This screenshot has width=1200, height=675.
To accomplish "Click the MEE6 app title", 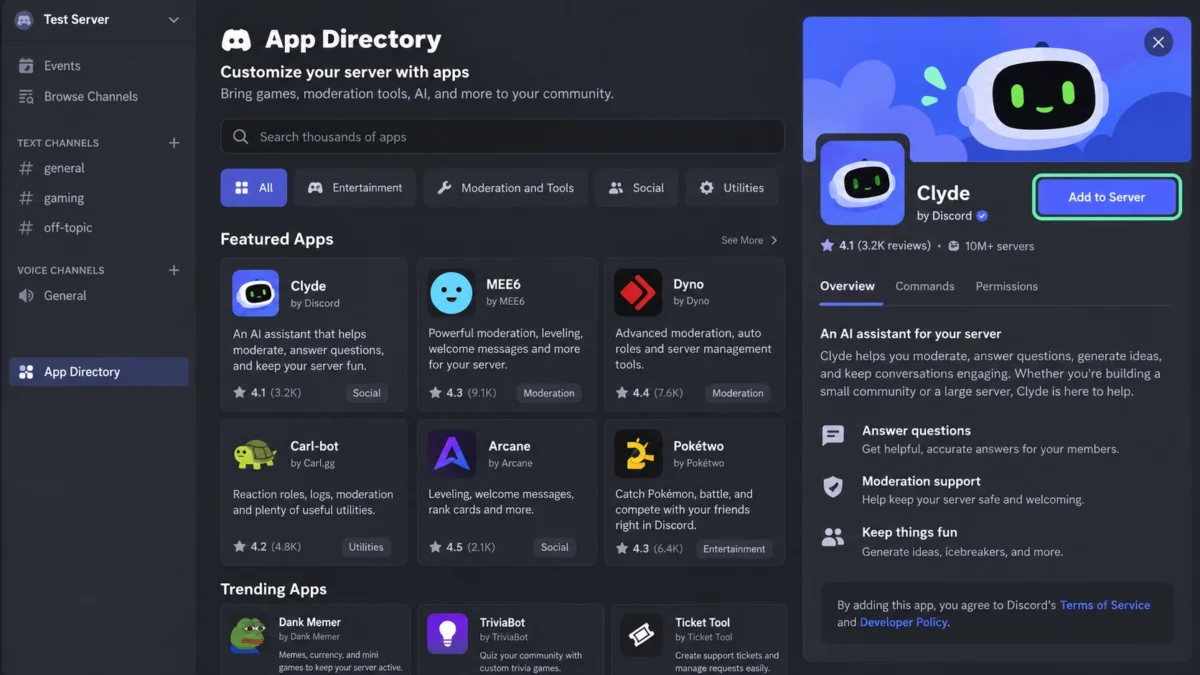I will pos(504,285).
